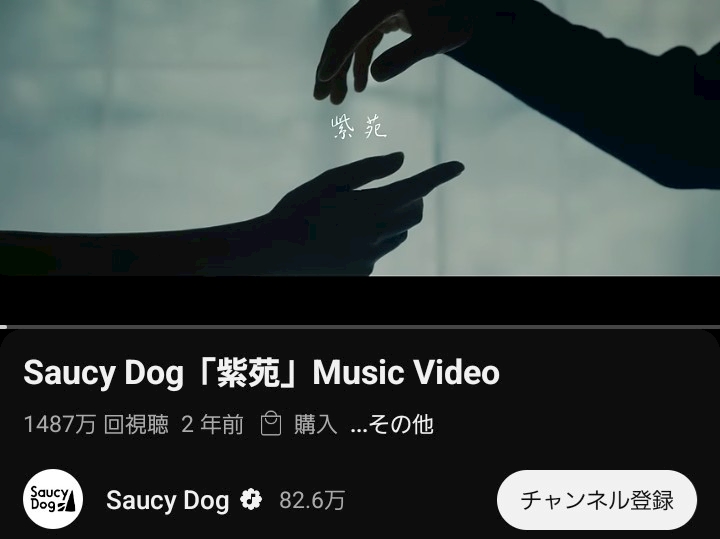
Task: Open the Saucy Dog channel avatar logo
Action: (x=53, y=499)
